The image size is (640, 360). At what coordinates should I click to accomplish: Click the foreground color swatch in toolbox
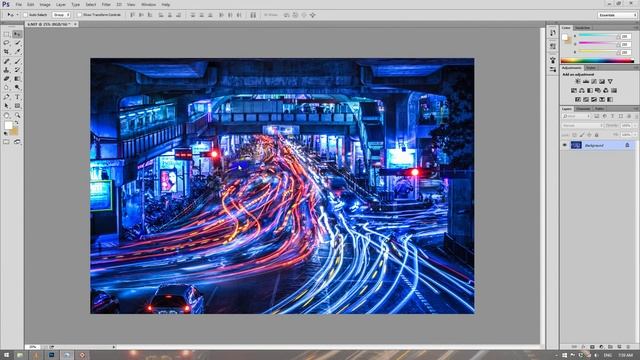pos(8,126)
